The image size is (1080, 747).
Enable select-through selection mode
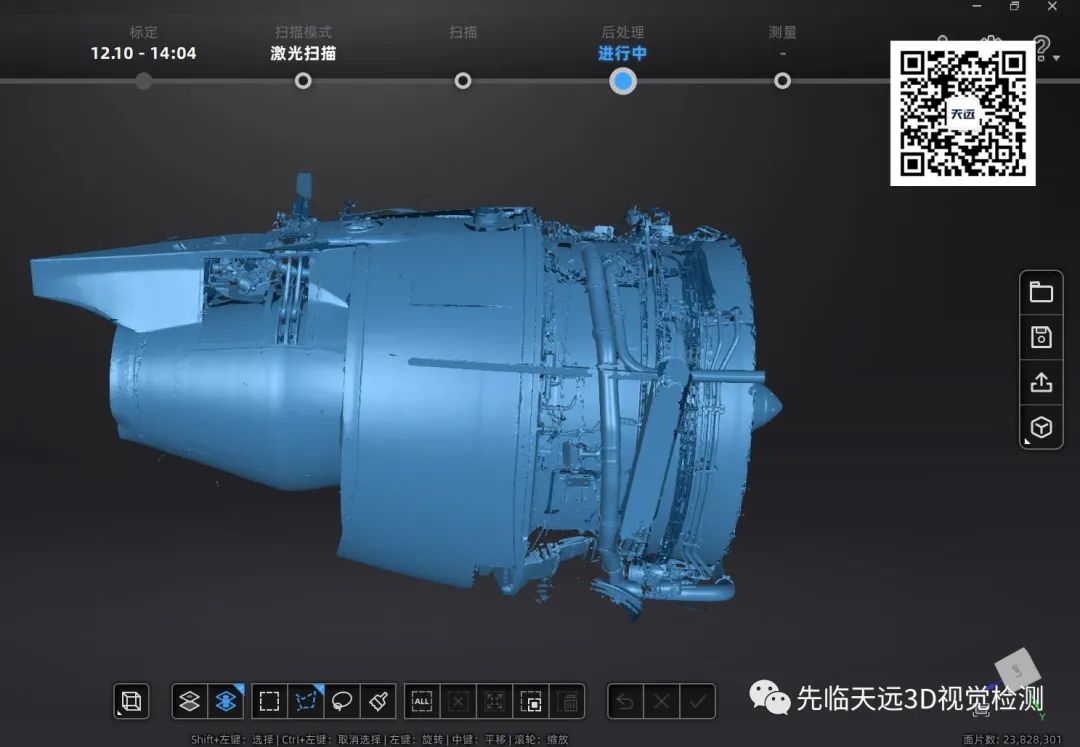click(x=225, y=701)
